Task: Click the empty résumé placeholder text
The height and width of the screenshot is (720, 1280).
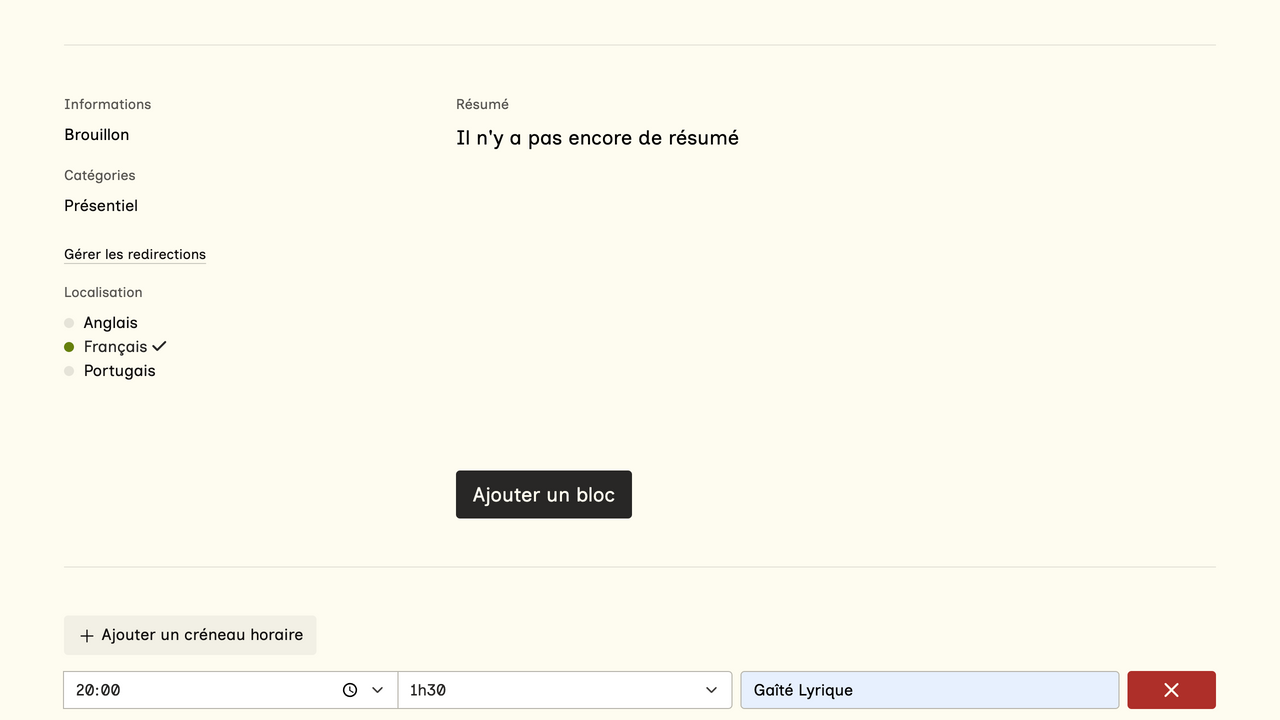Action: click(x=597, y=138)
